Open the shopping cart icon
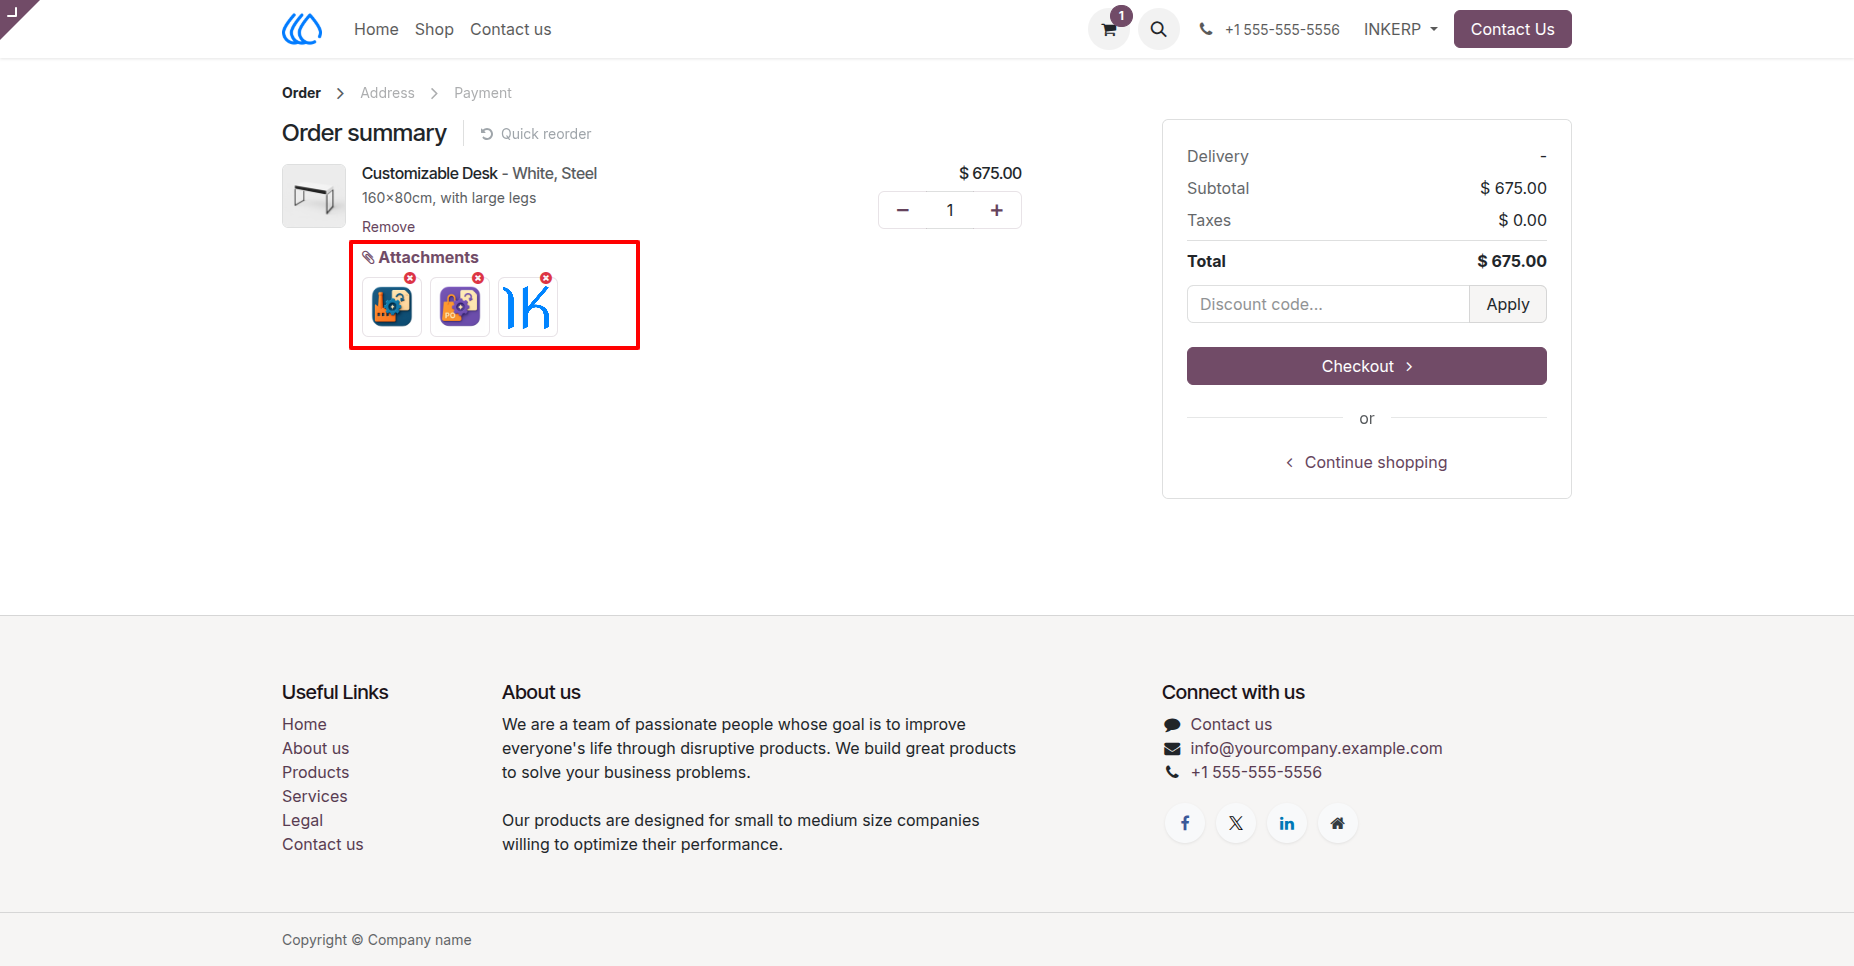1854x966 pixels. pyautogui.click(x=1109, y=29)
